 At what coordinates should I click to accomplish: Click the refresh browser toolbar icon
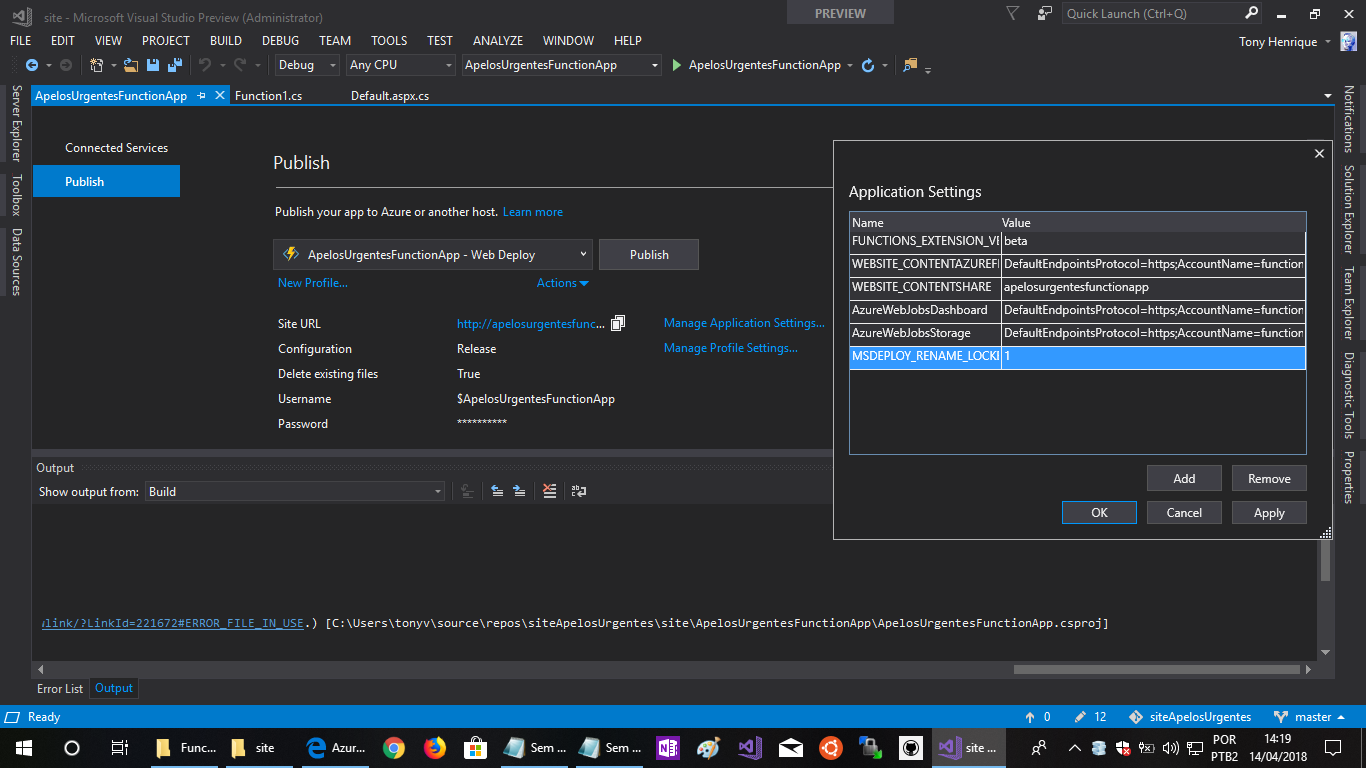868,65
